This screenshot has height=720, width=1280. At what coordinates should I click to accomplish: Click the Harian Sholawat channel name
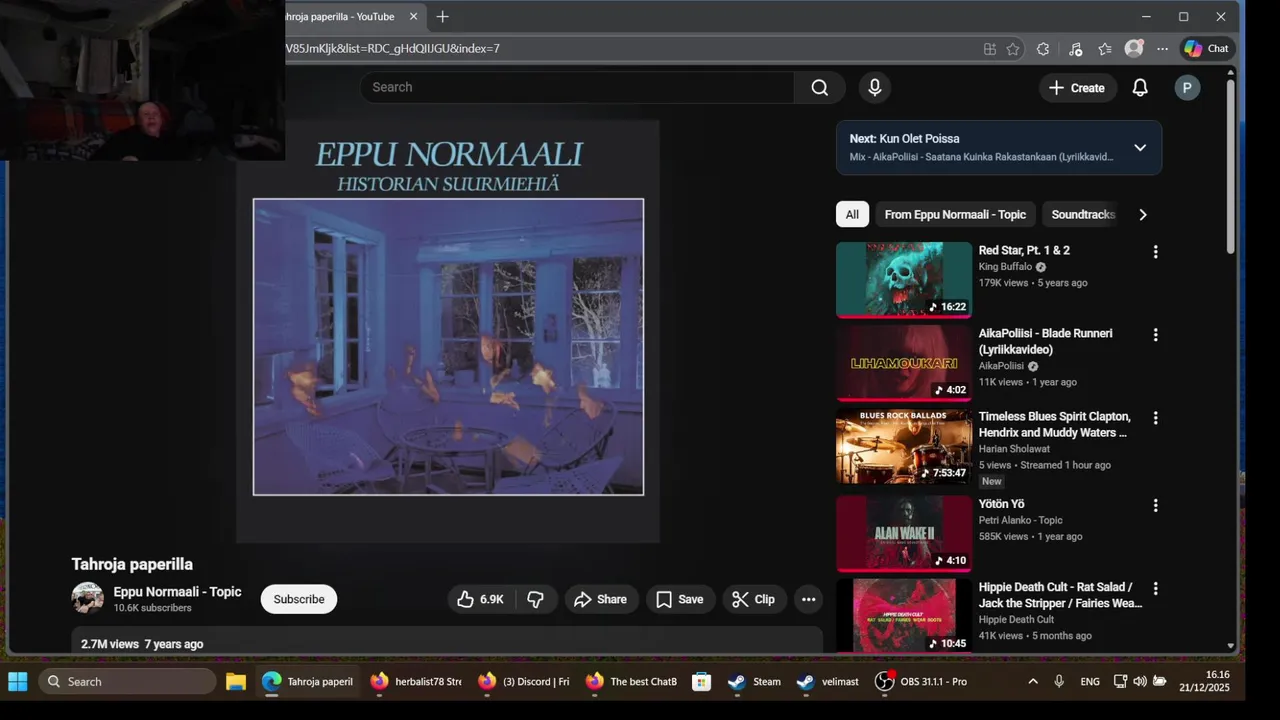1014,449
